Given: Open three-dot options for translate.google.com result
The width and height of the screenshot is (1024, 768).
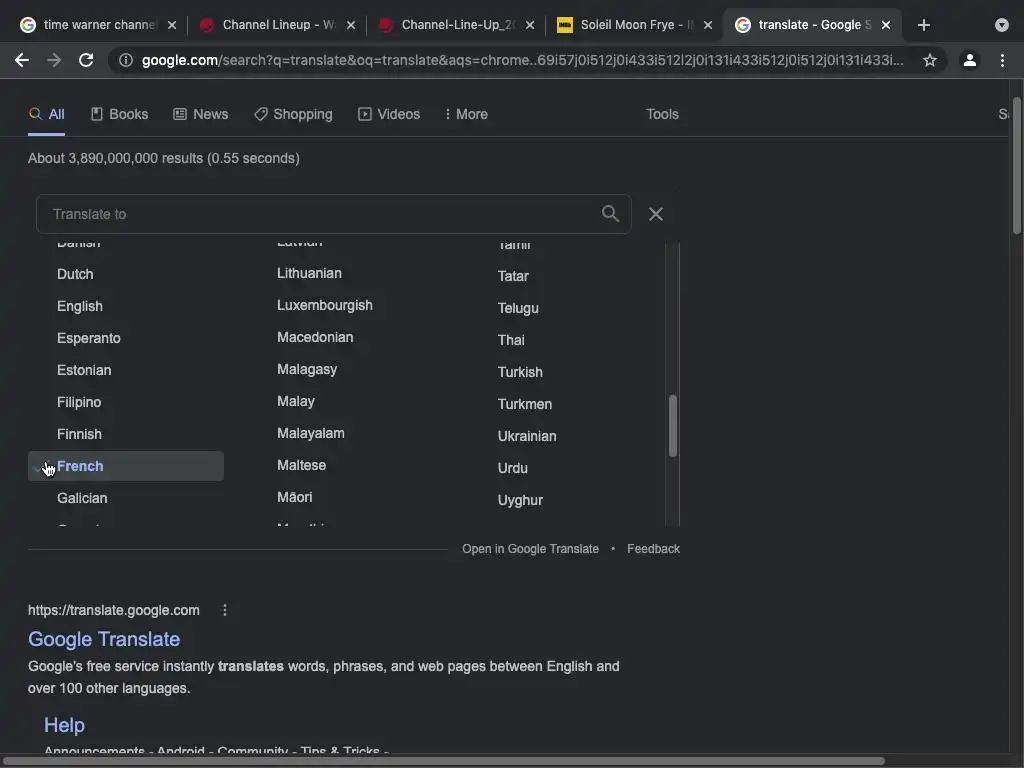Looking at the screenshot, I should coord(225,610).
